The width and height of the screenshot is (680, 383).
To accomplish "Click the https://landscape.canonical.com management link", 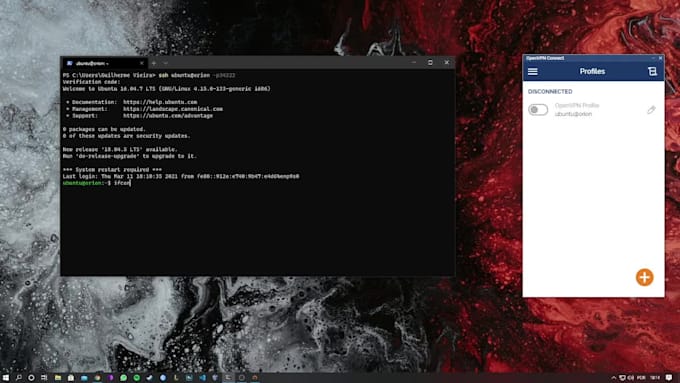I will pyautogui.click(x=173, y=109).
